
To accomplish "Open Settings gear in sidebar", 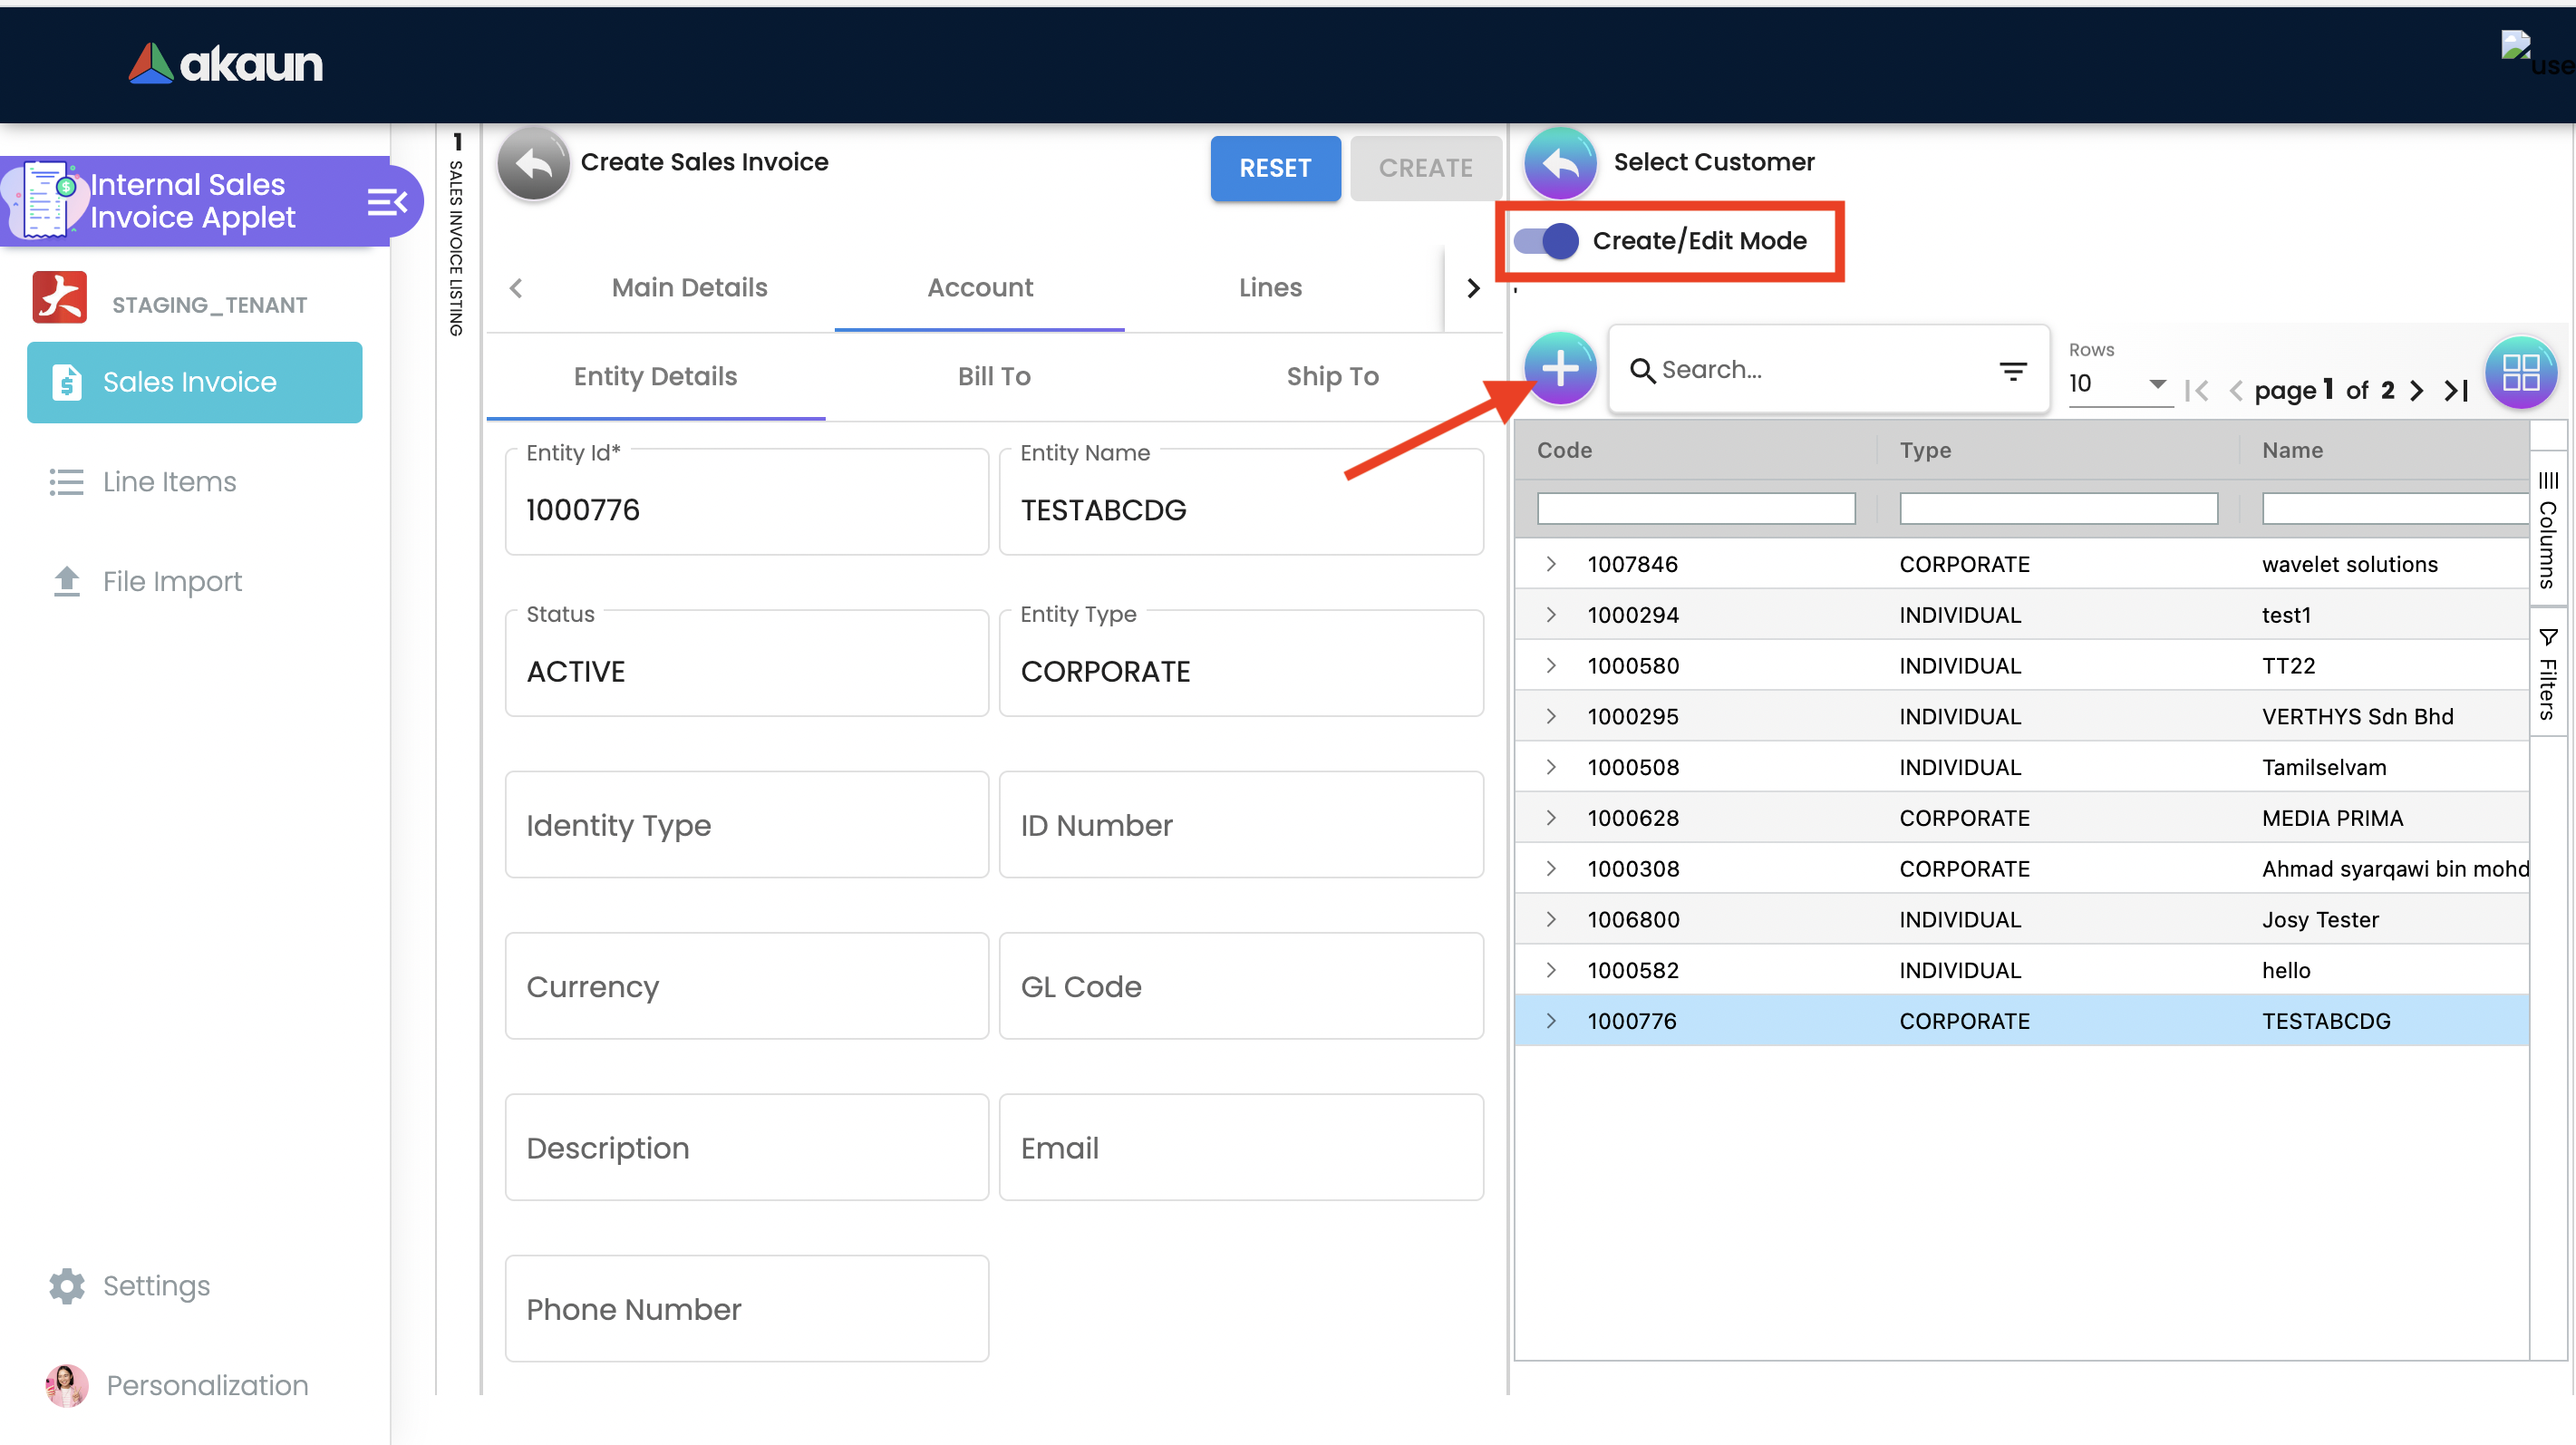I will (x=67, y=1285).
